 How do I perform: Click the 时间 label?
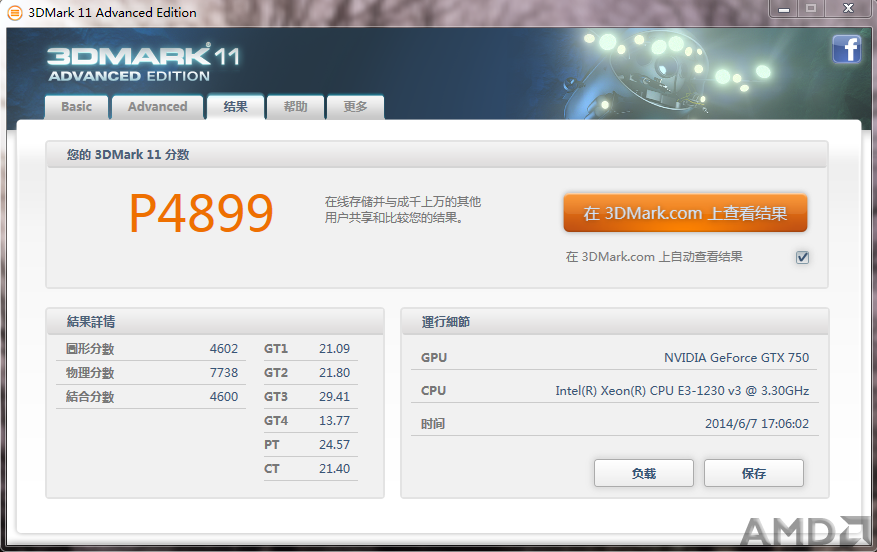433,424
